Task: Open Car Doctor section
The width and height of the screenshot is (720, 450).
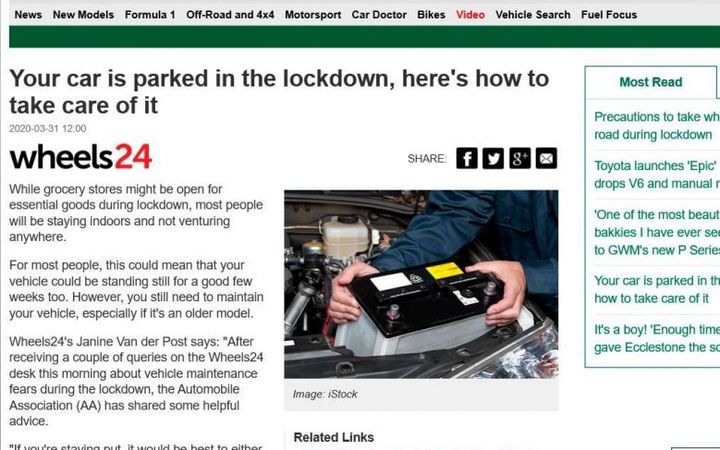Action: [x=379, y=15]
